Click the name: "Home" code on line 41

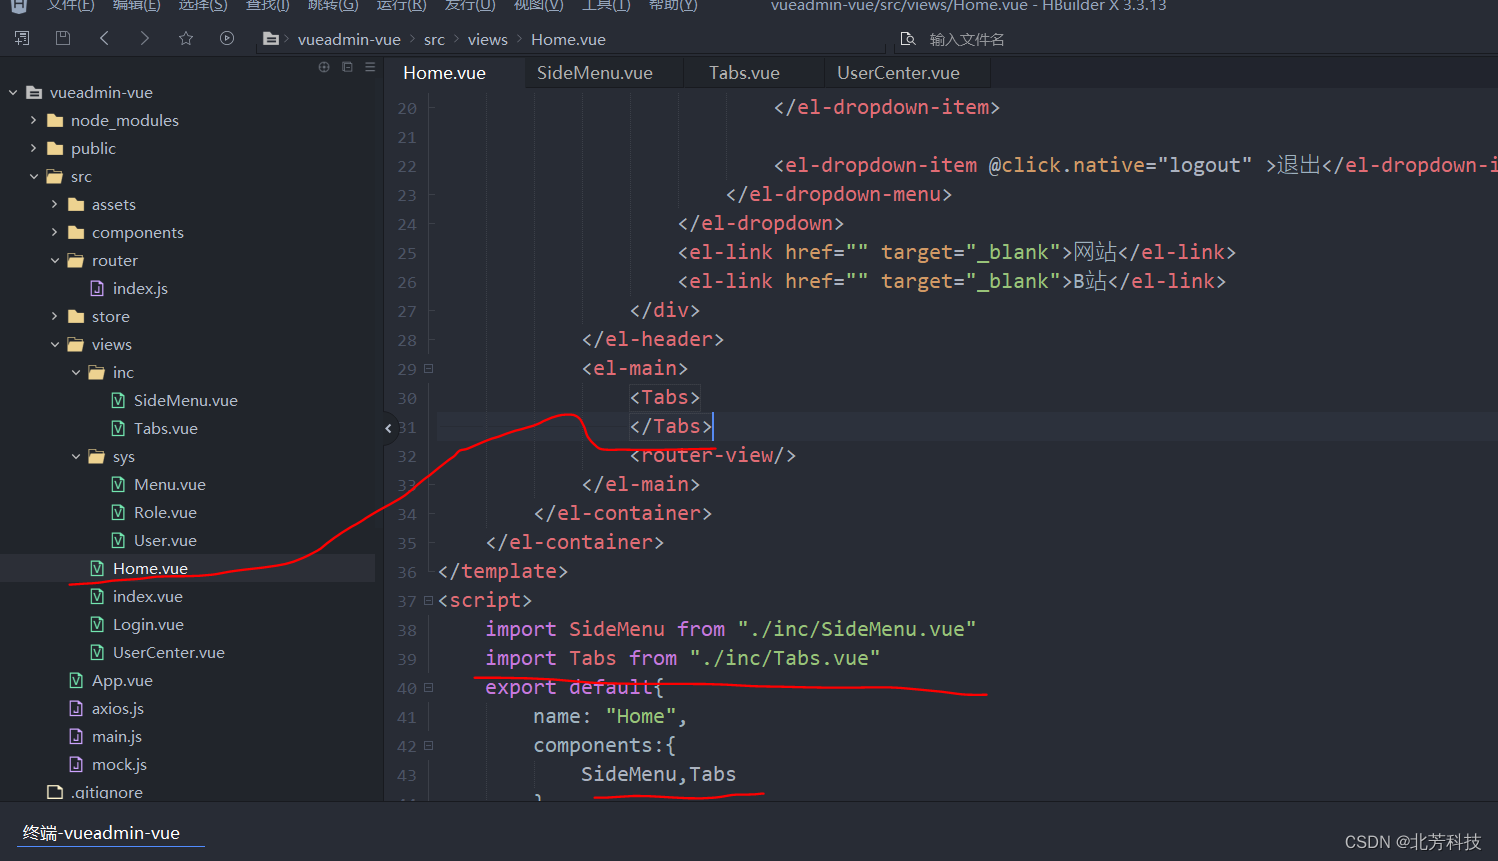610,716
